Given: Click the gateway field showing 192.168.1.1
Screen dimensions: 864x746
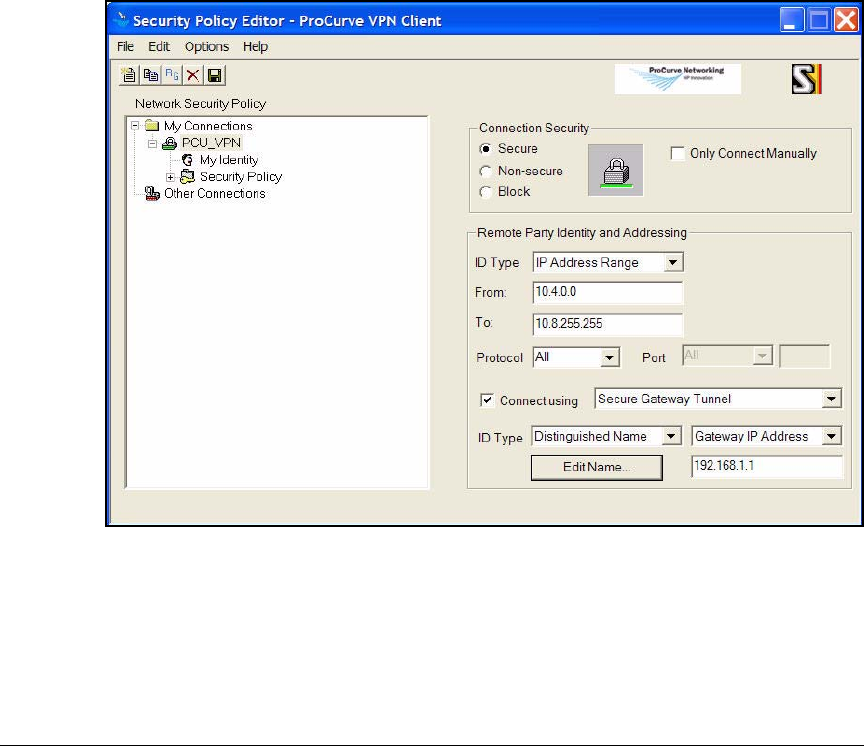Looking at the screenshot, I should pos(766,466).
